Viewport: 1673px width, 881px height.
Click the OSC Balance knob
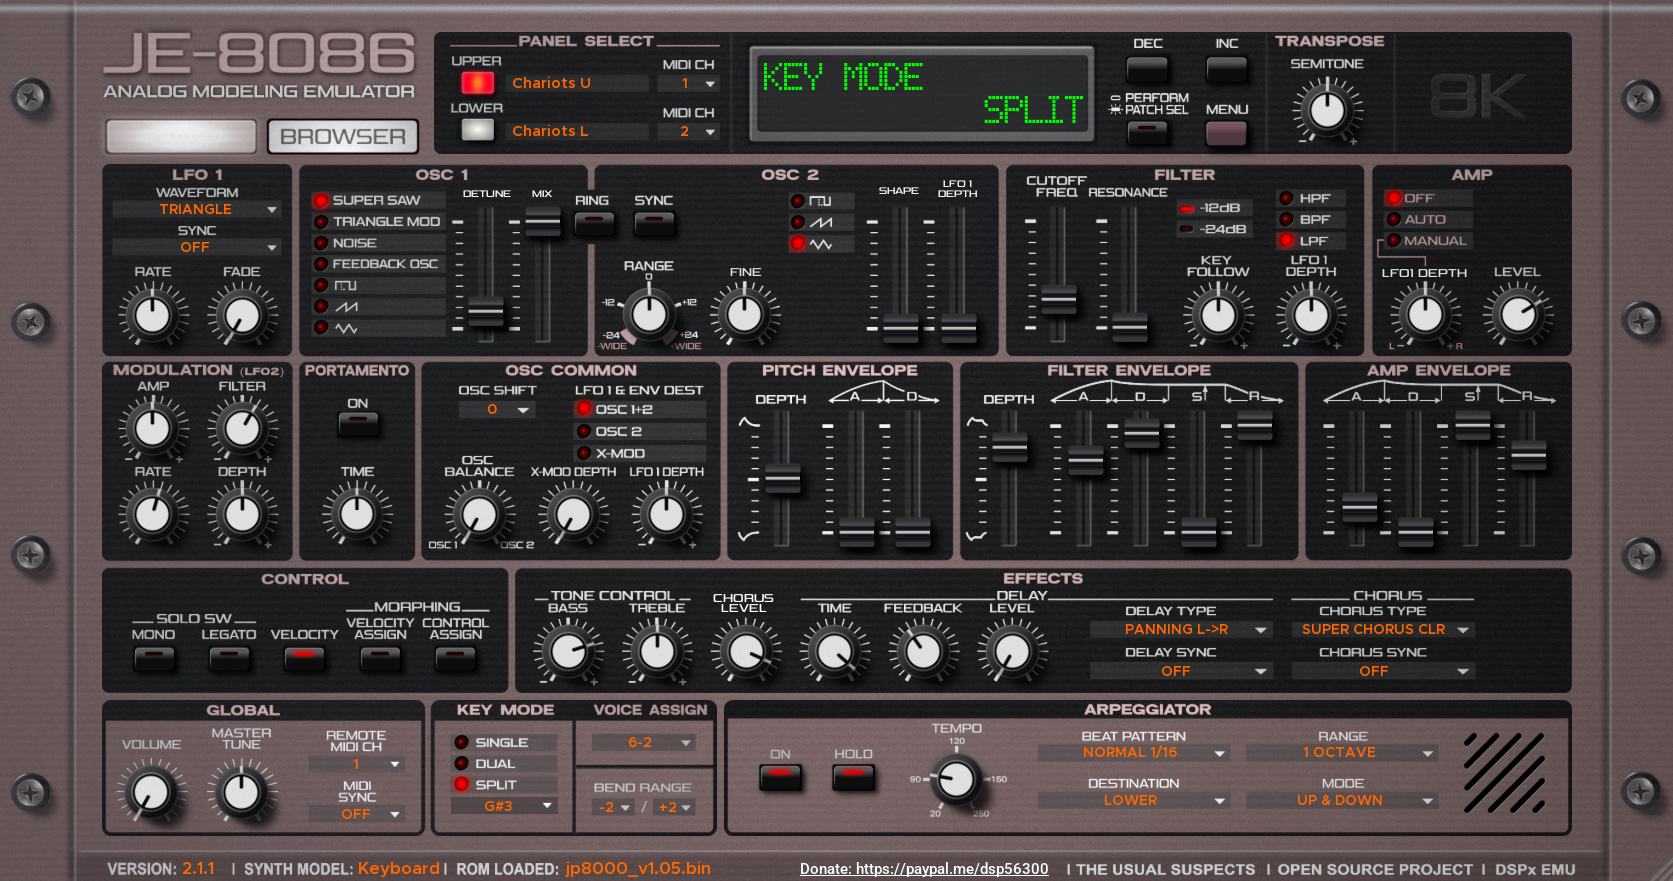click(x=479, y=515)
